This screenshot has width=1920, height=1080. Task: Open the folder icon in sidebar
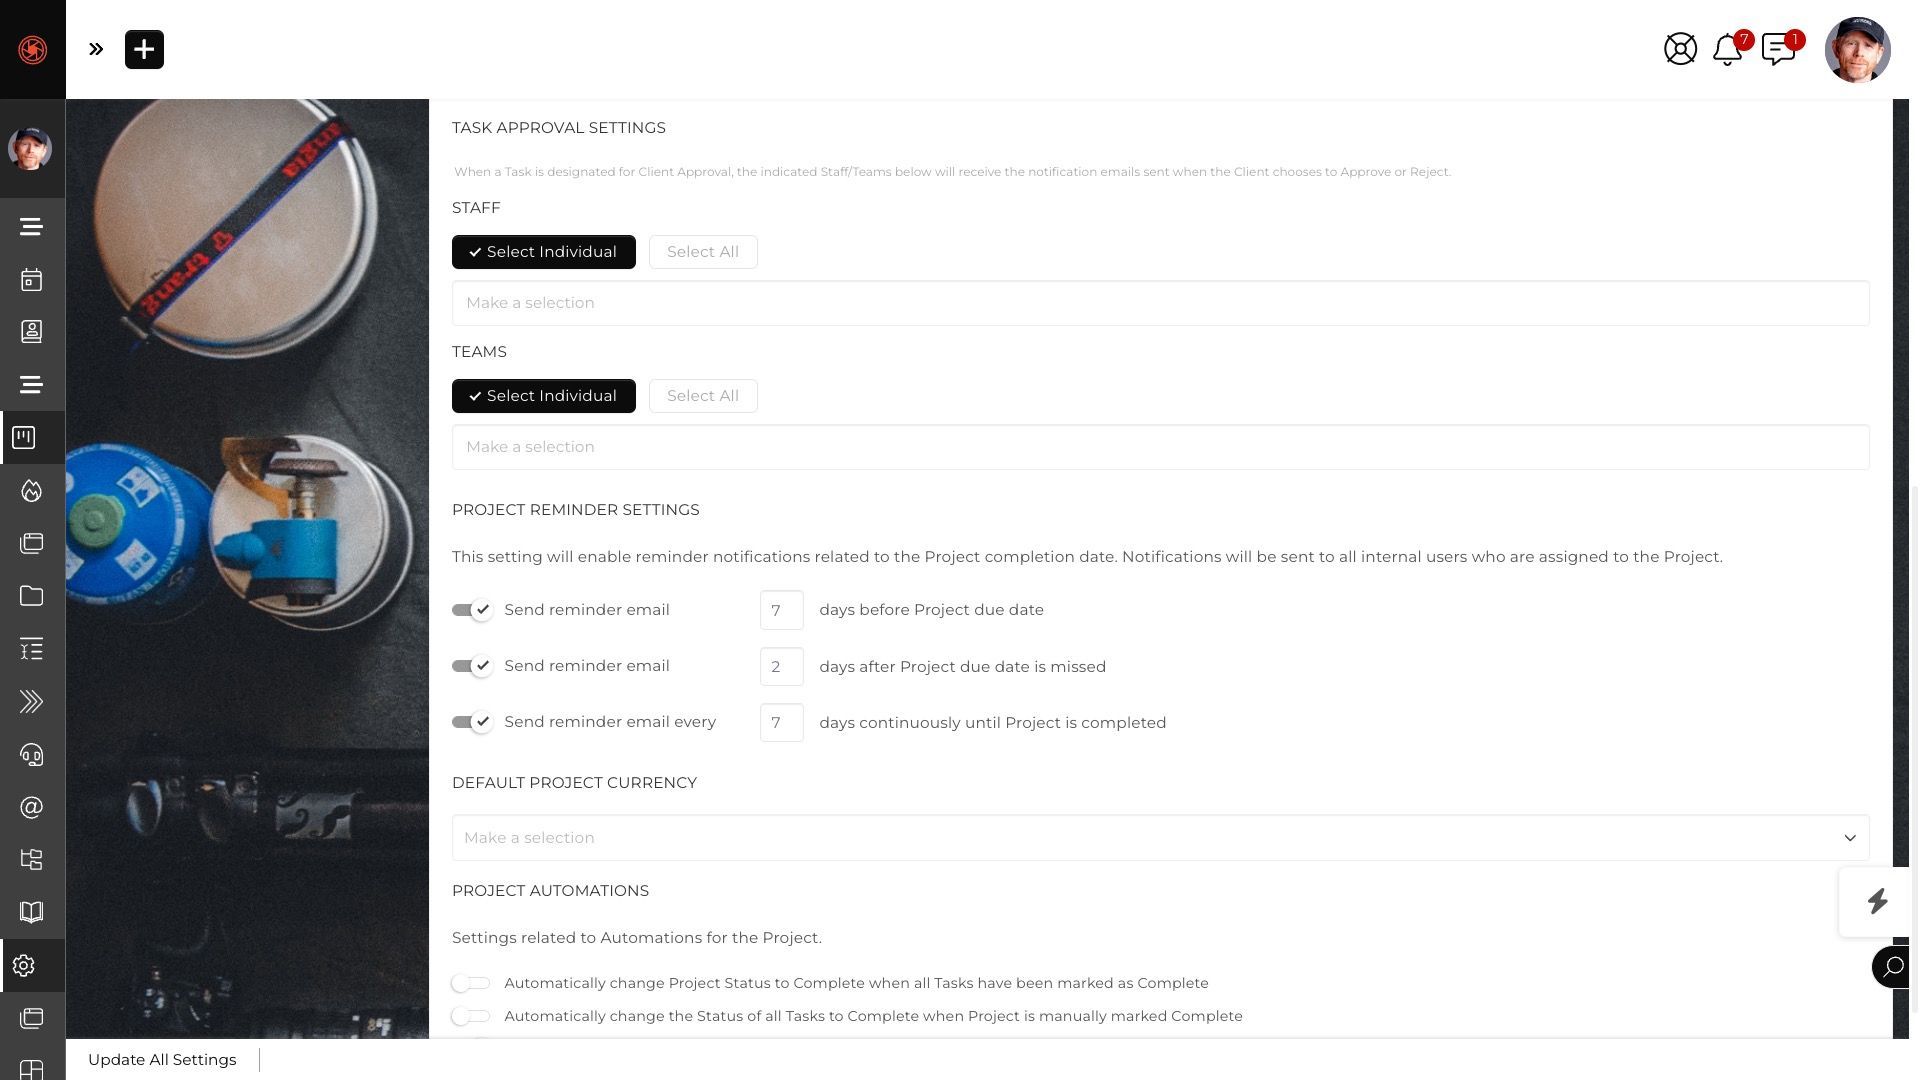[x=31, y=596]
